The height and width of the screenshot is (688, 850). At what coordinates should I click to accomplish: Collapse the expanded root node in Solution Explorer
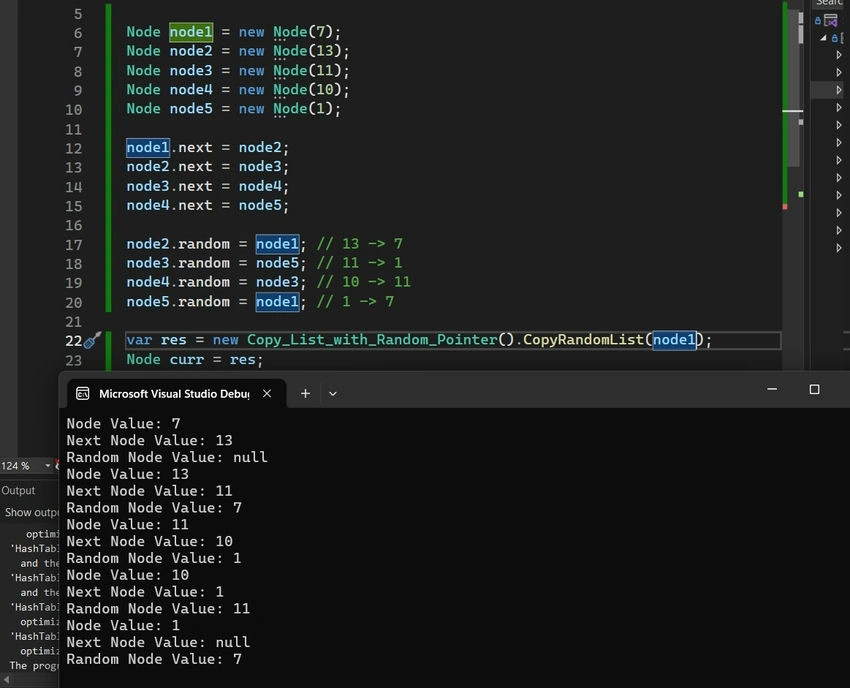tap(823, 38)
